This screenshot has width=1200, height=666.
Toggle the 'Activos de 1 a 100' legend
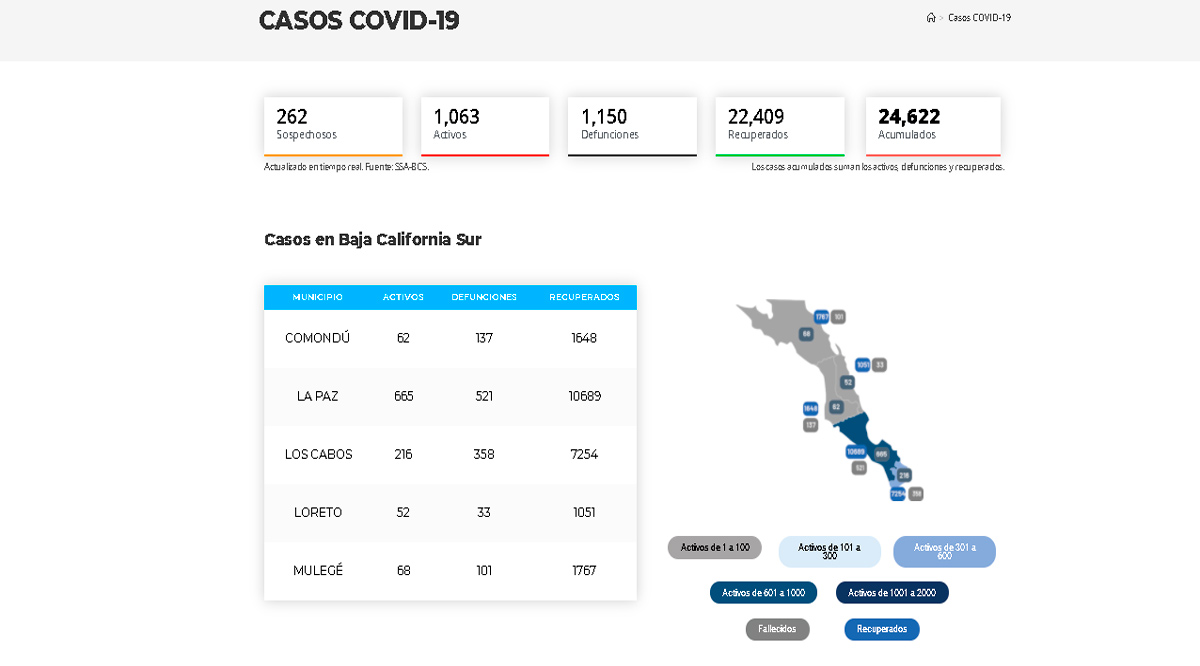[x=715, y=547]
